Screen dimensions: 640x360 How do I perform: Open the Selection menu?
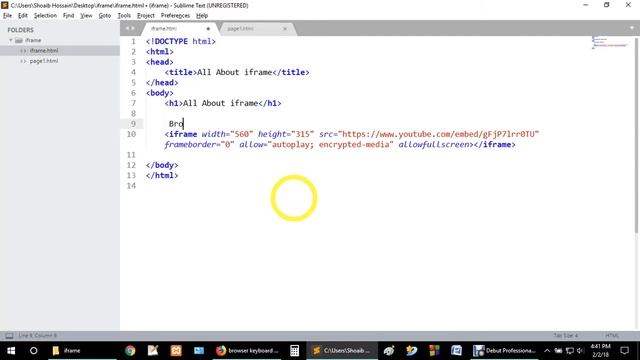(45, 16)
